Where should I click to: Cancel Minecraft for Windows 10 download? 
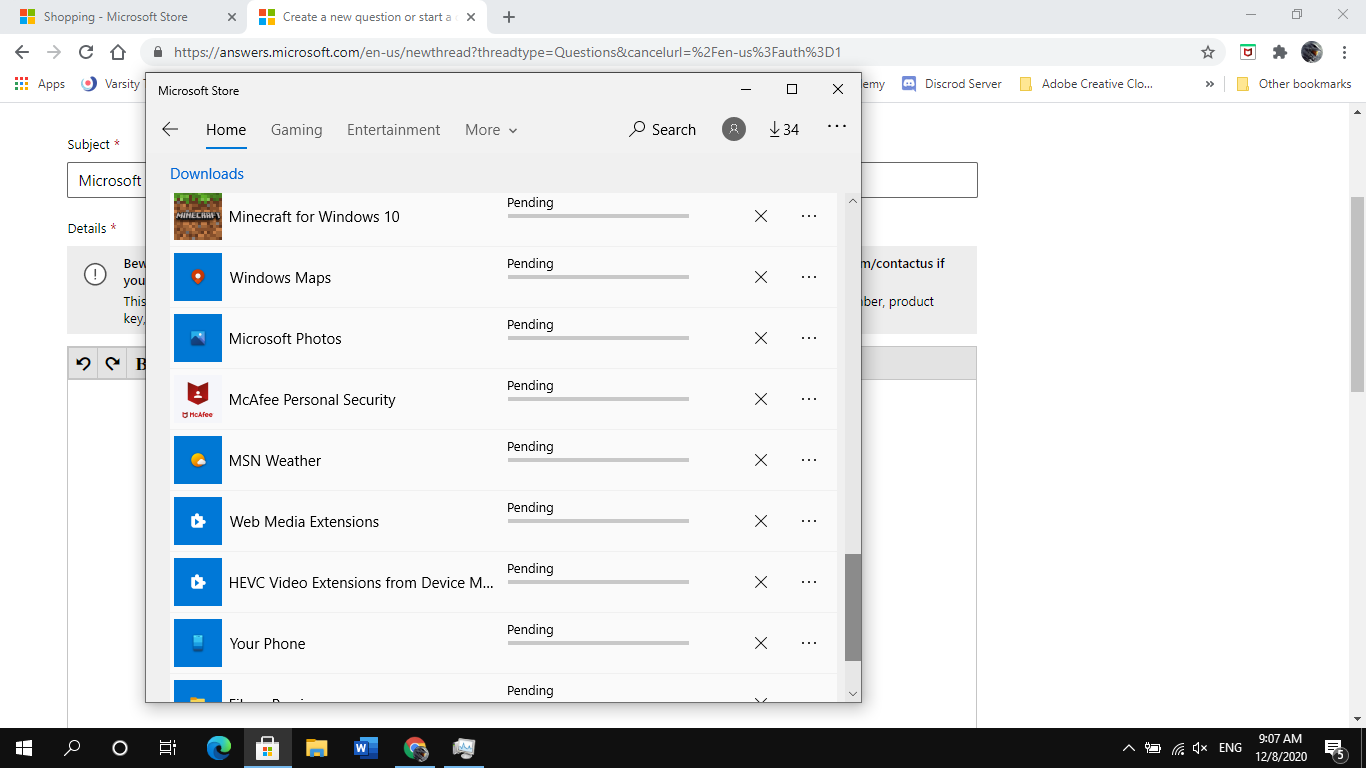[761, 216]
